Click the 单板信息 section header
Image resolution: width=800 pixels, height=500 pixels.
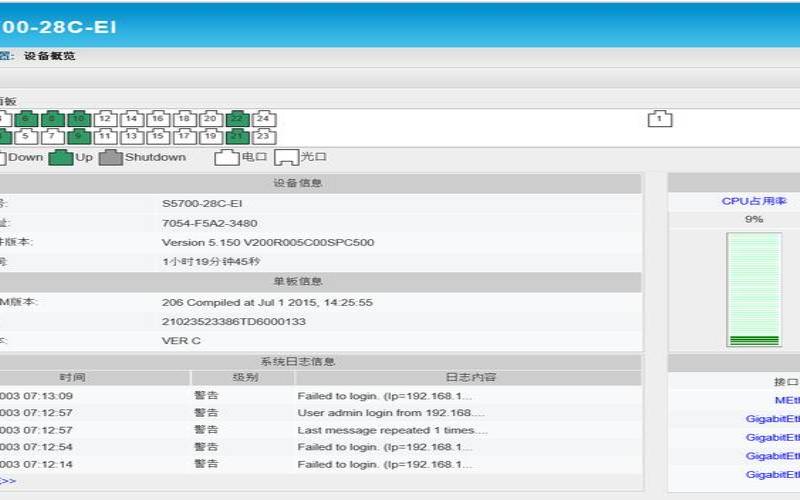[297, 281]
